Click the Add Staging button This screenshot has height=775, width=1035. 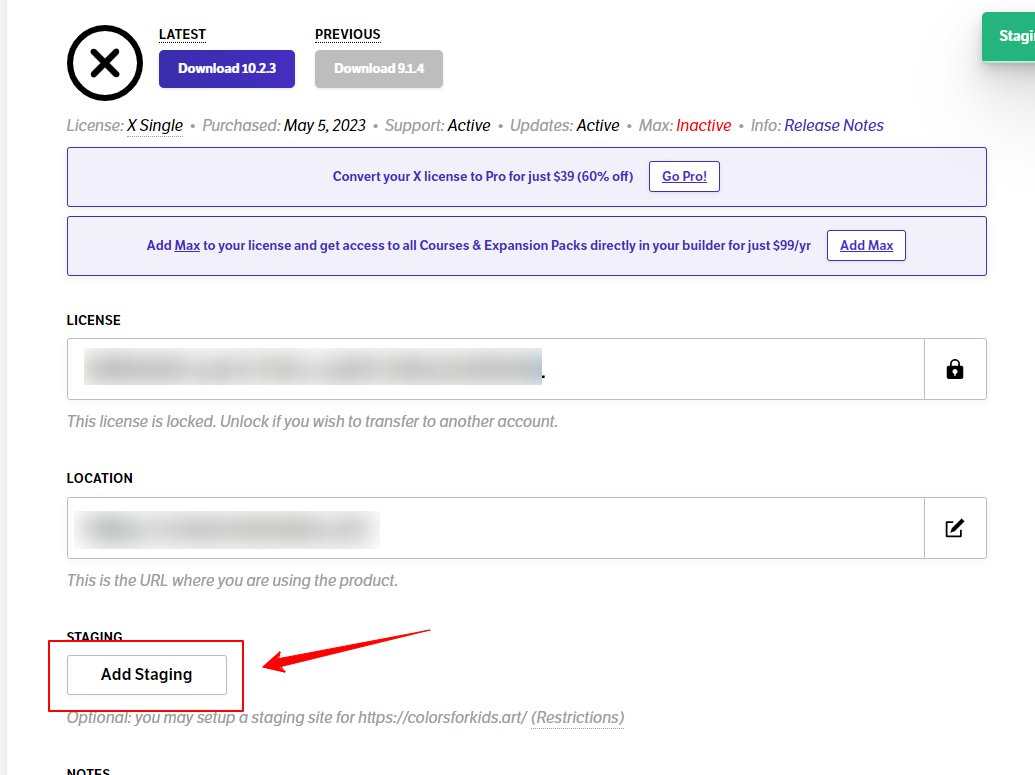147,675
